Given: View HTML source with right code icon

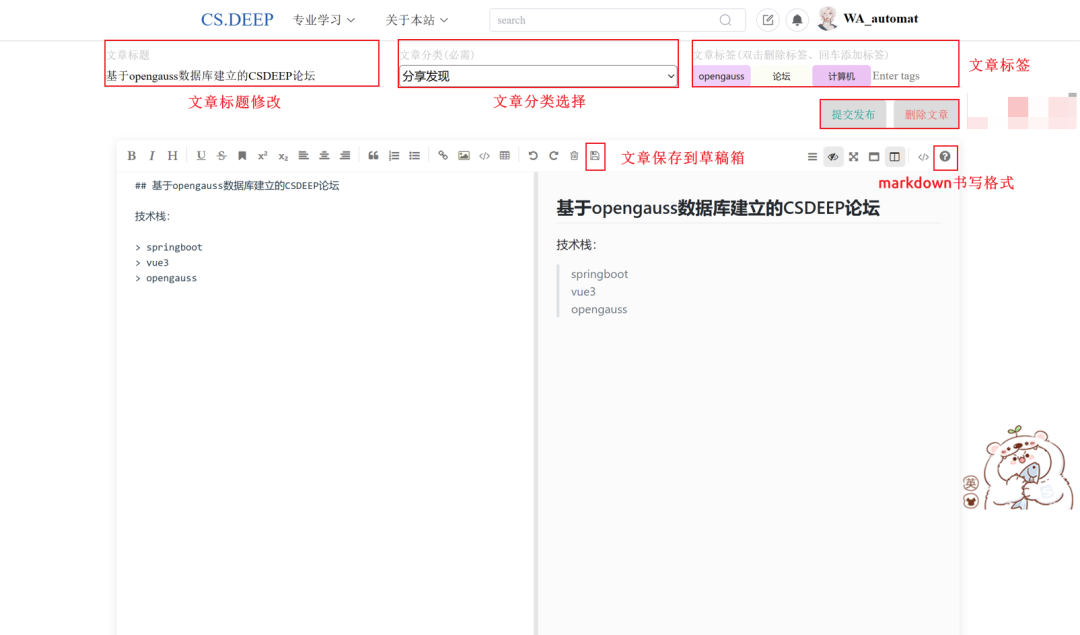Looking at the screenshot, I should click(923, 157).
